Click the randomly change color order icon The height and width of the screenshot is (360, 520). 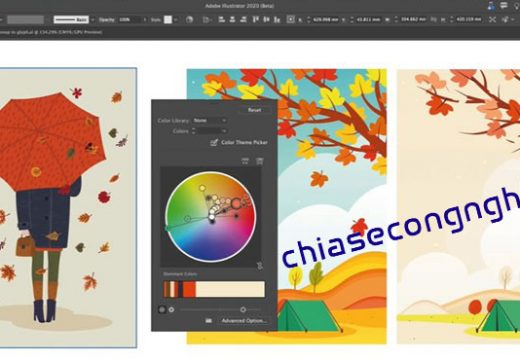pos(245,161)
